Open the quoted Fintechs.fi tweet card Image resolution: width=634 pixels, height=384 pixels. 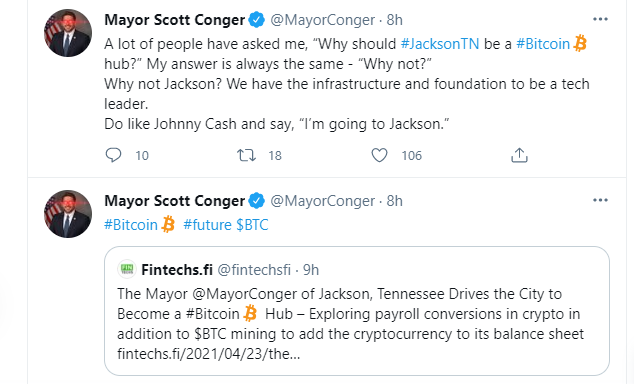[357, 311]
